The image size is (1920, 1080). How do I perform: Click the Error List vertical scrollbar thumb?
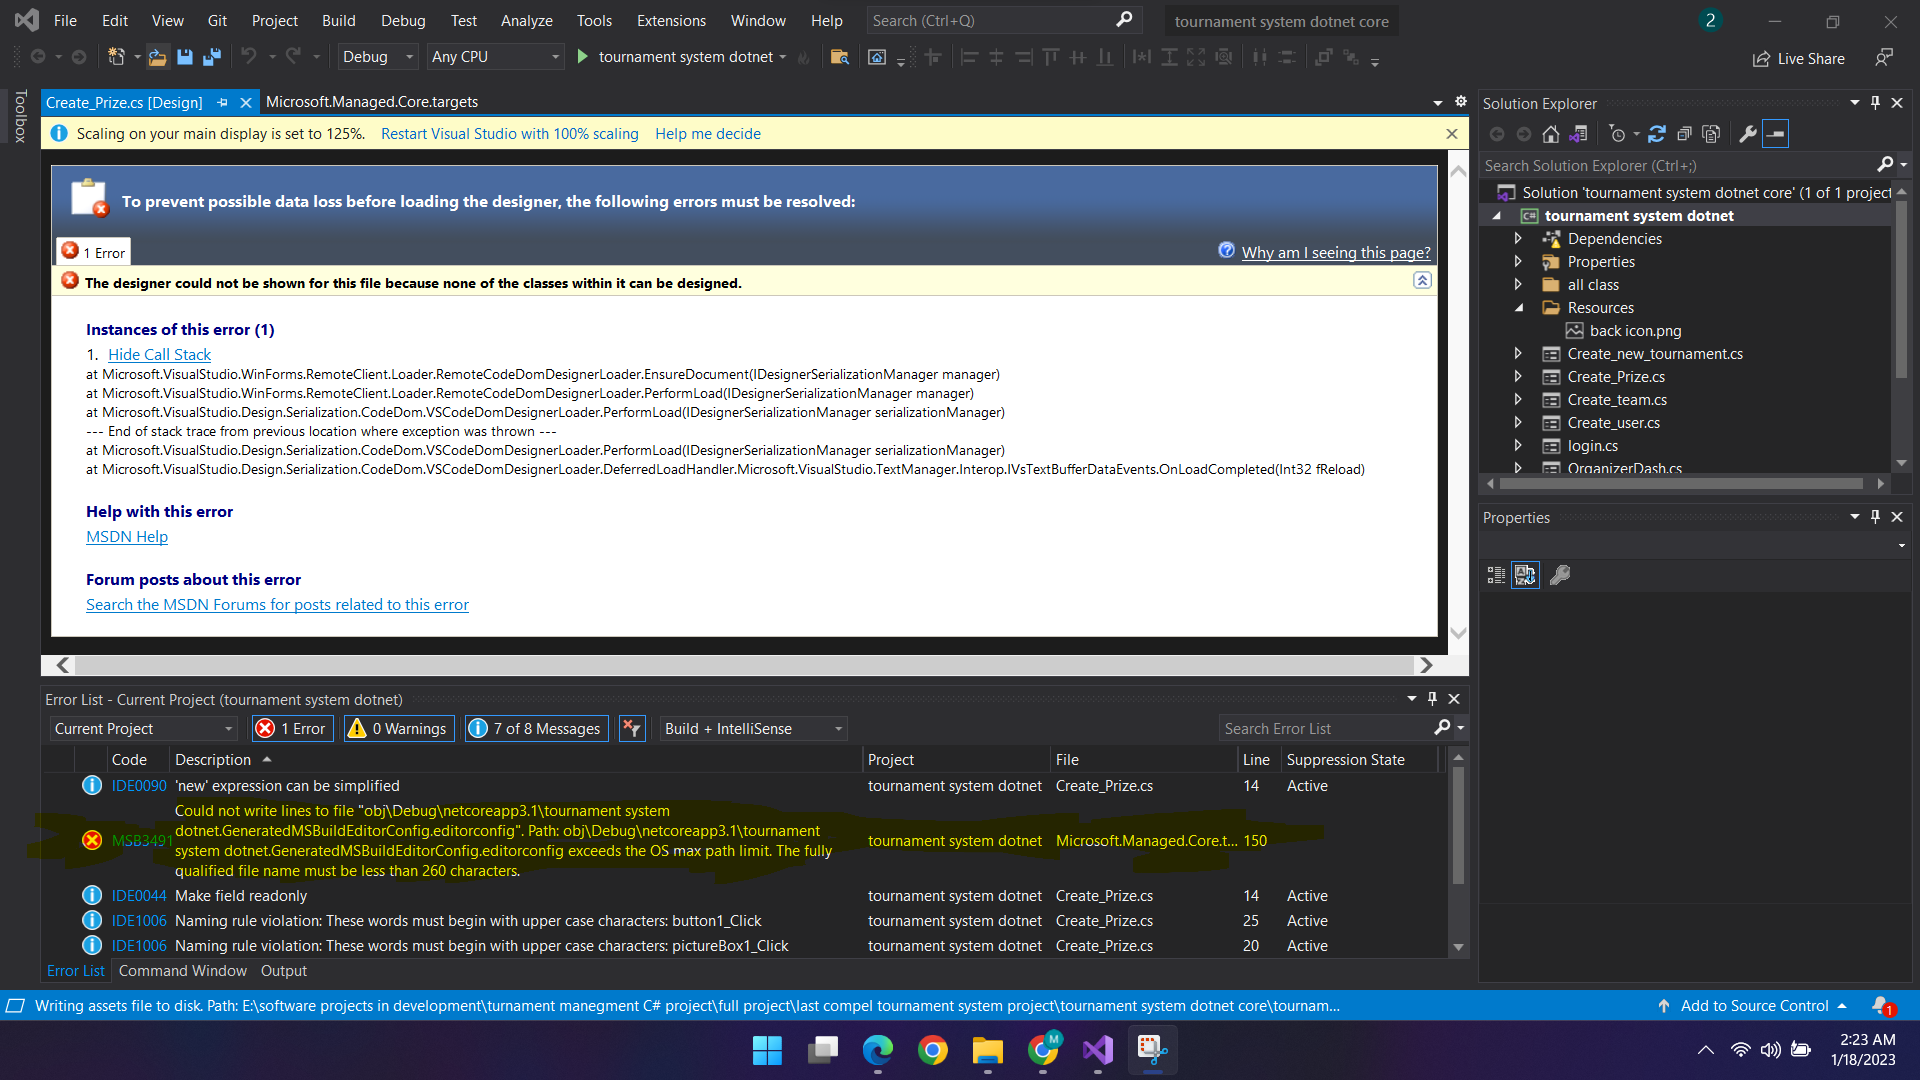tap(1458, 826)
